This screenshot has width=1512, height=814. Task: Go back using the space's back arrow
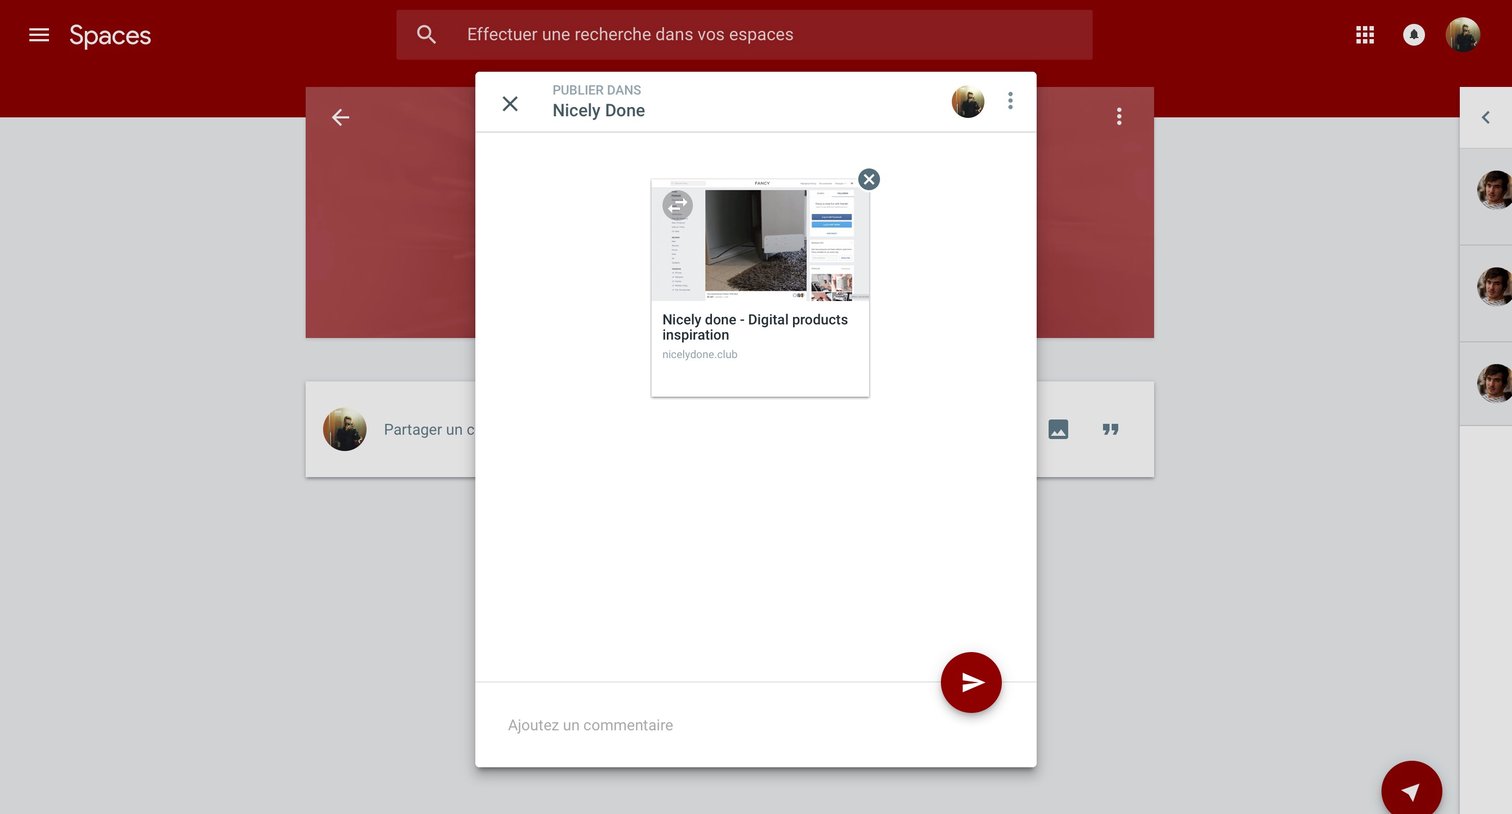341,117
